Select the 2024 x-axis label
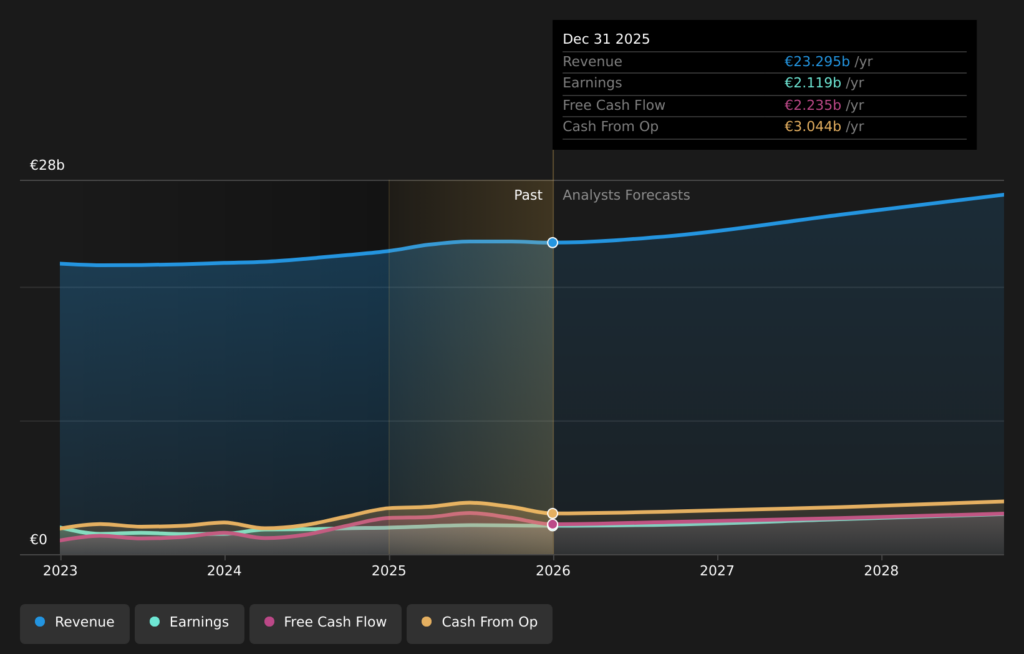This screenshot has width=1024, height=654. pos(224,570)
